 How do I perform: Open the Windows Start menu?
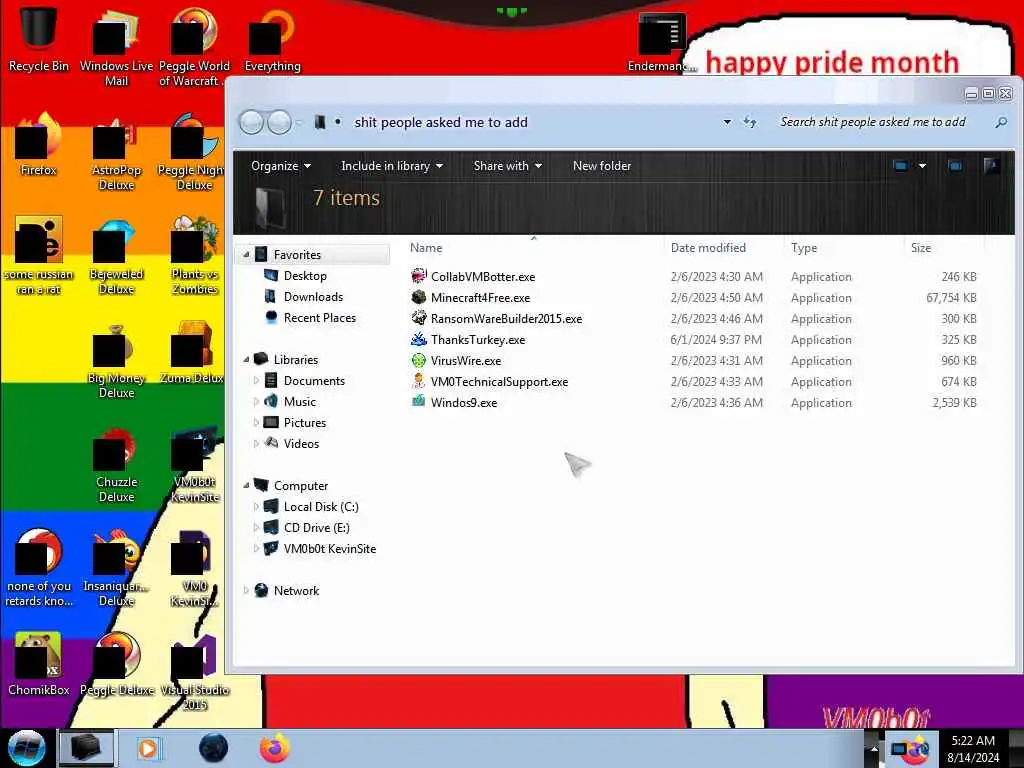(26, 748)
